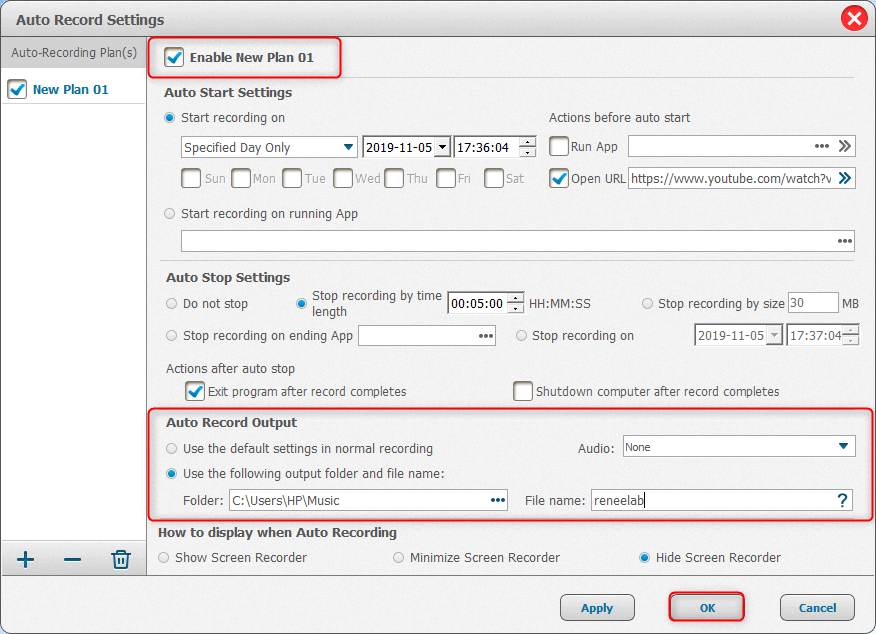Uncheck New Plan 01 in plan list
Image resolution: width=876 pixels, height=634 pixels.
(x=17, y=89)
